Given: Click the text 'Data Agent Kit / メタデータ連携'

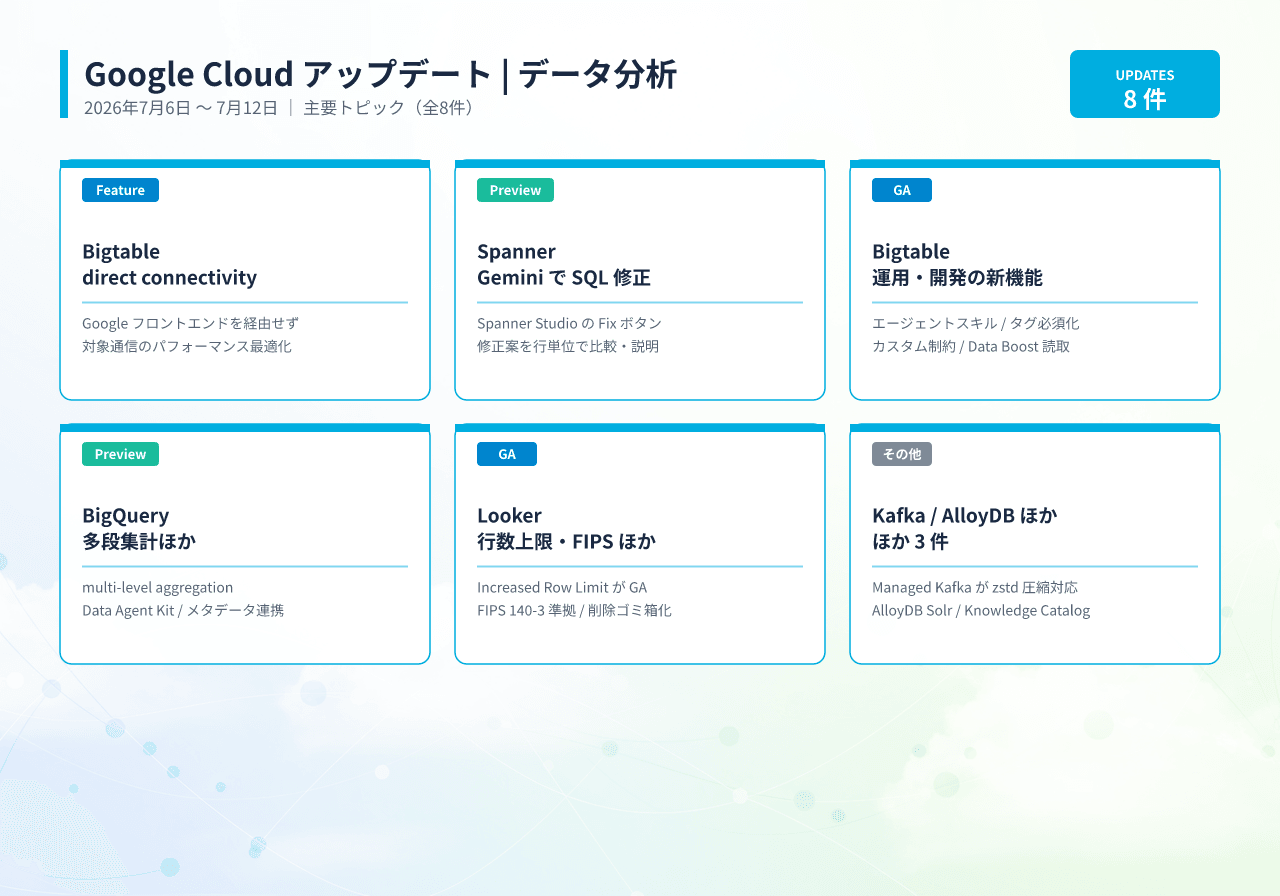Looking at the screenshot, I should pyautogui.click(x=183, y=610).
